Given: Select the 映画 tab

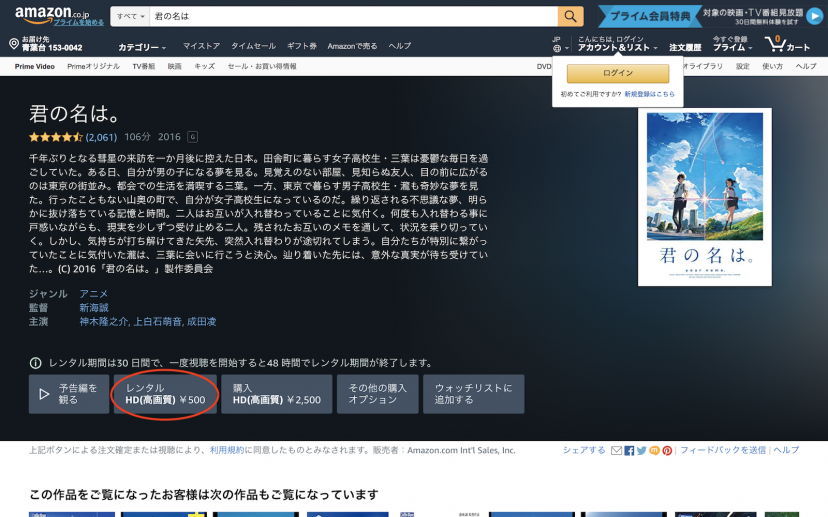Looking at the screenshot, I should 174,67.
